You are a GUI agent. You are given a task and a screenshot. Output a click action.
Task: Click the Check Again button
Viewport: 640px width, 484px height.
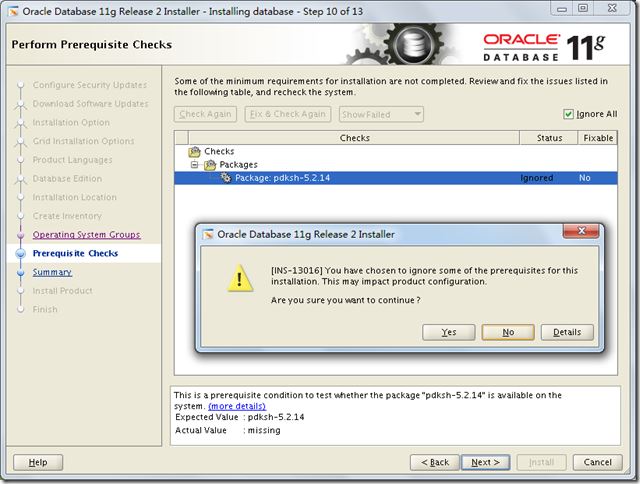205,114
